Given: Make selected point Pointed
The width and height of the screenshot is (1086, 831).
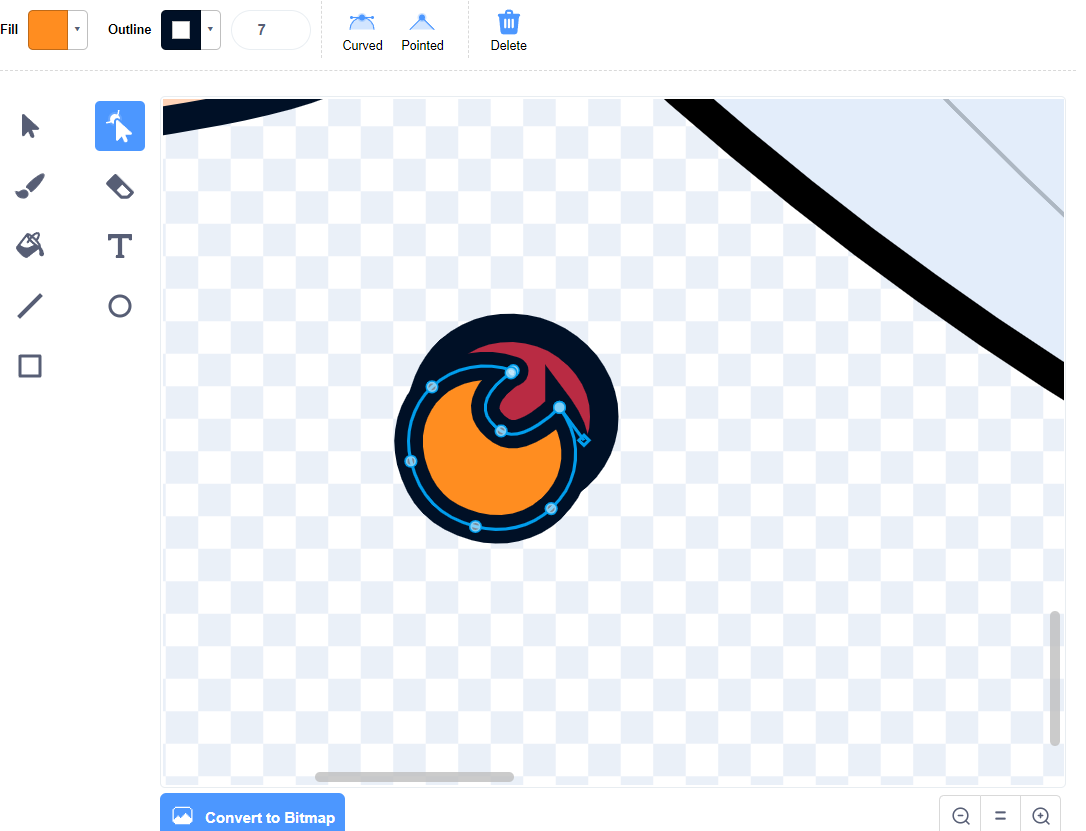Looking at the screenshot, I should coord(422,32).
